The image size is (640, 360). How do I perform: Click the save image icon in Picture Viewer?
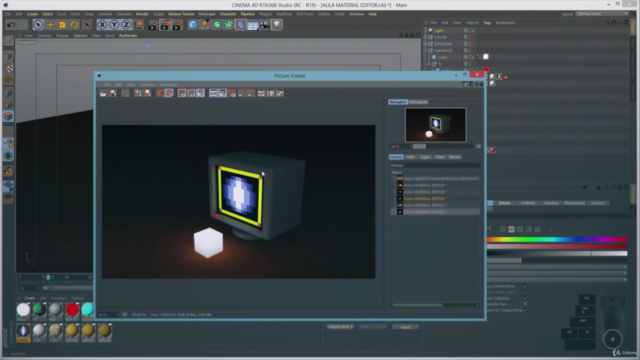pyautogui.click(x=113, y=93)
